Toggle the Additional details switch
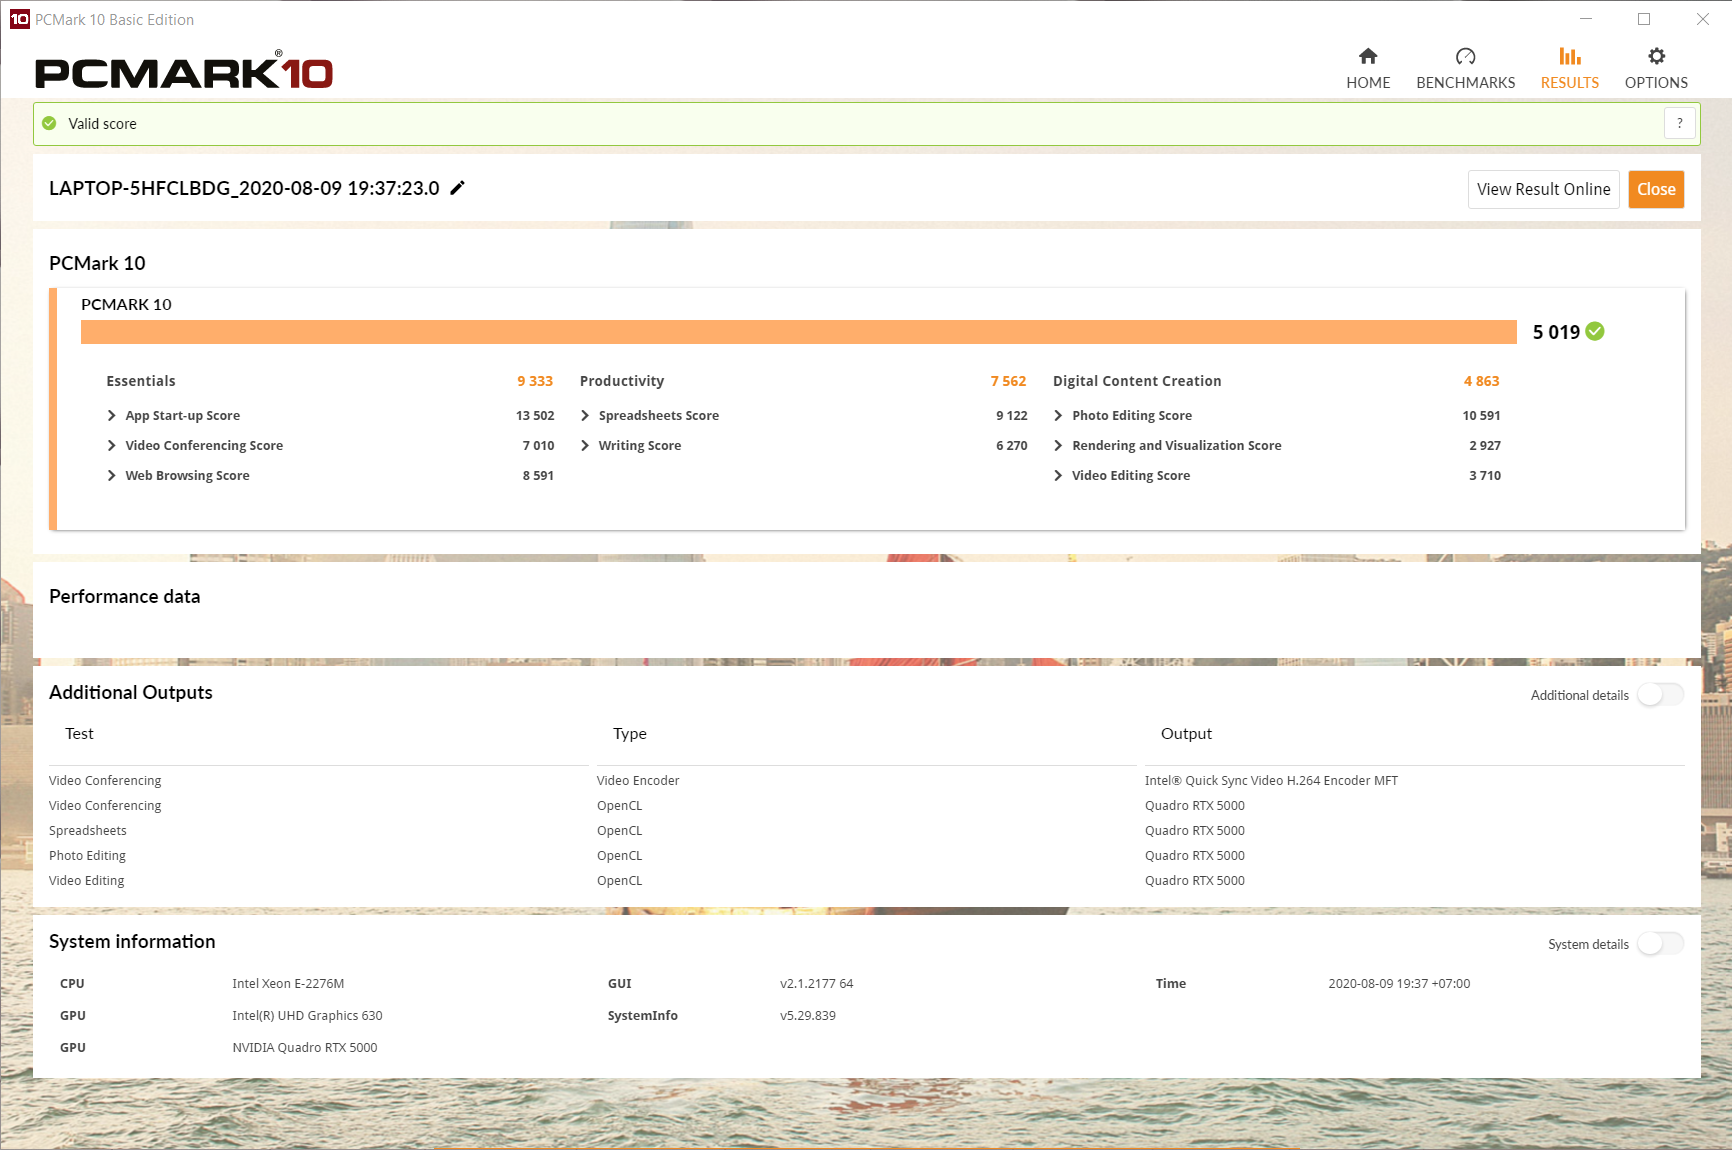This screenshot has height=1150, width=1732. 1661,695
